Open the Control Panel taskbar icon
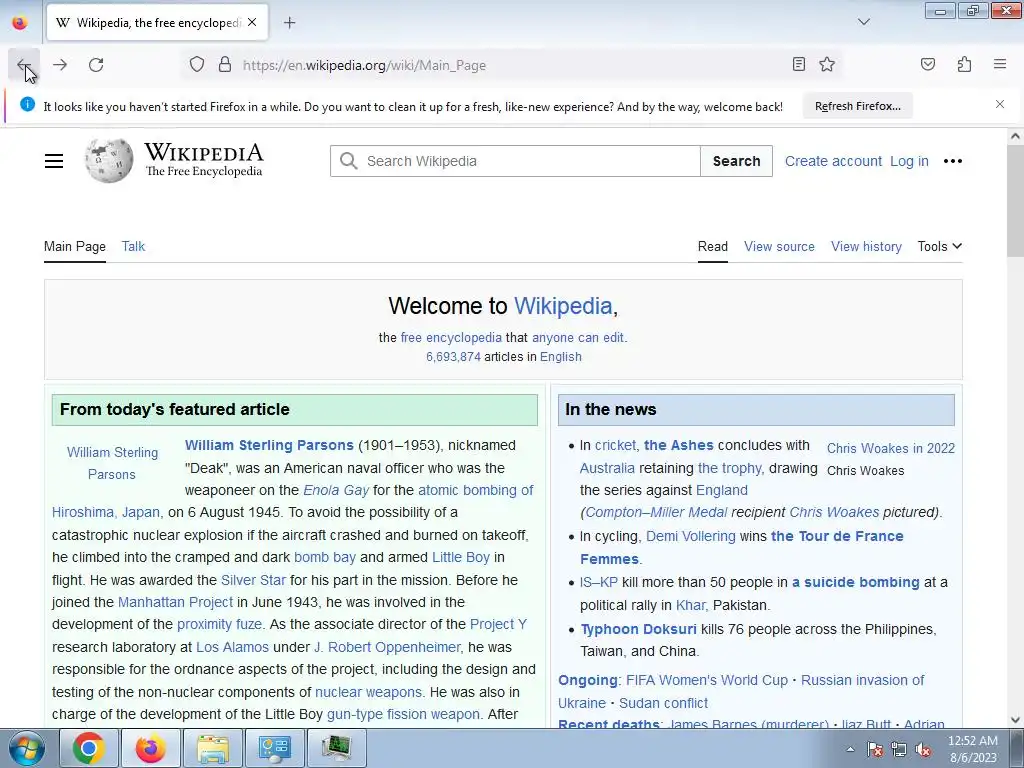 click(274, 748)
